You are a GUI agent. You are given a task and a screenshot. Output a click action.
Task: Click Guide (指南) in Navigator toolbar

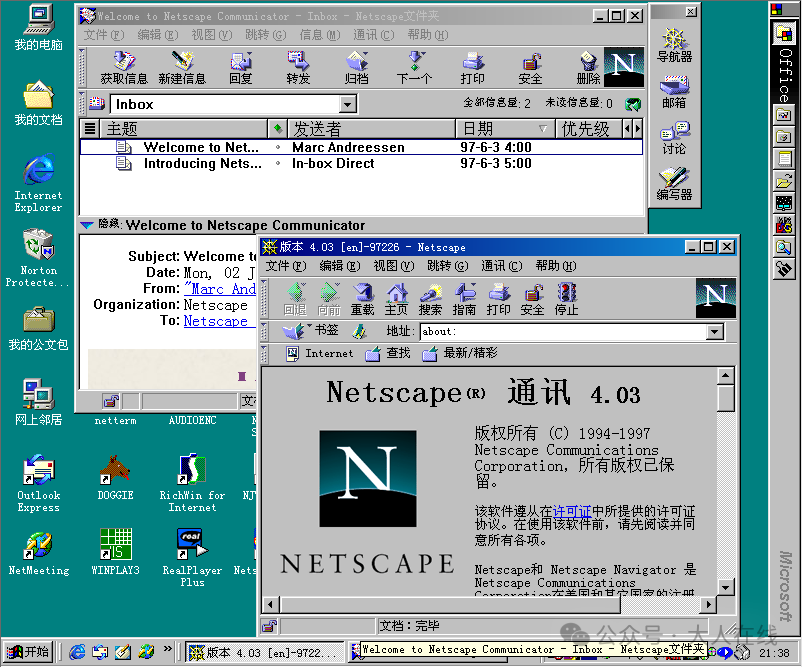(x=464, y=299)
